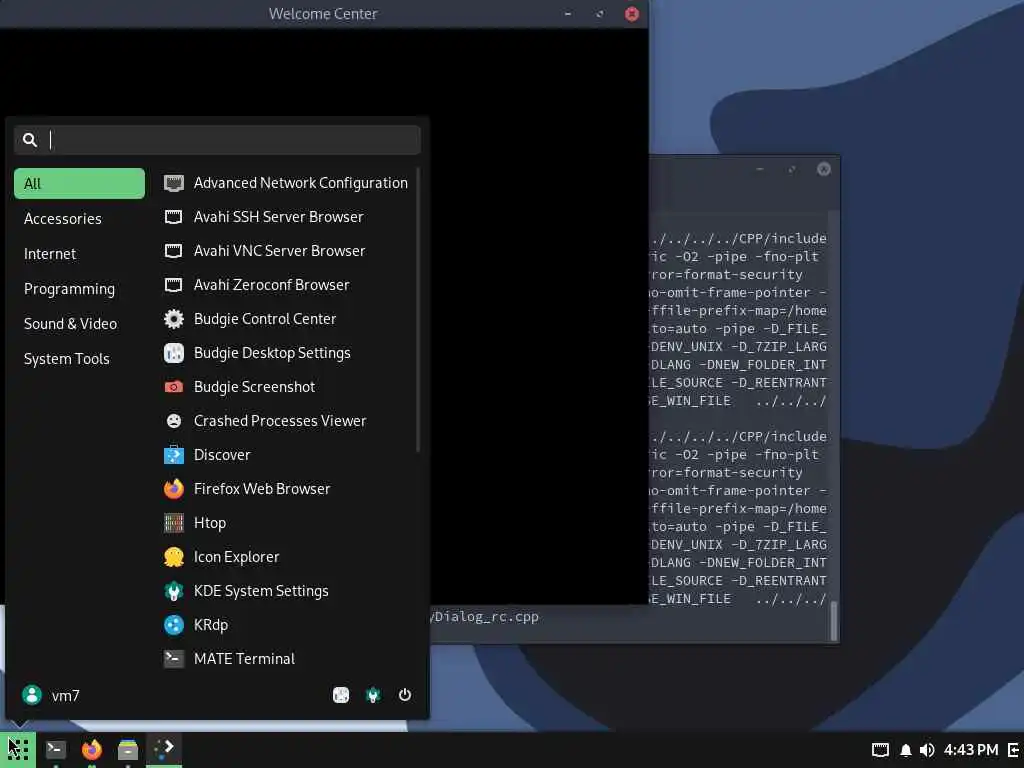This screenshot has width=1024, height=768.
Task: Click the terminal window's vertical scrollbar
Action: (x=833, y=620)
